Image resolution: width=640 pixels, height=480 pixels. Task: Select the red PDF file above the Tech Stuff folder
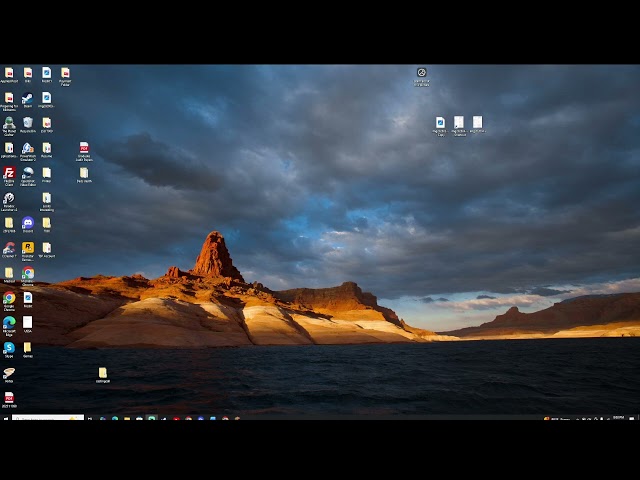(x=84, y=151)
